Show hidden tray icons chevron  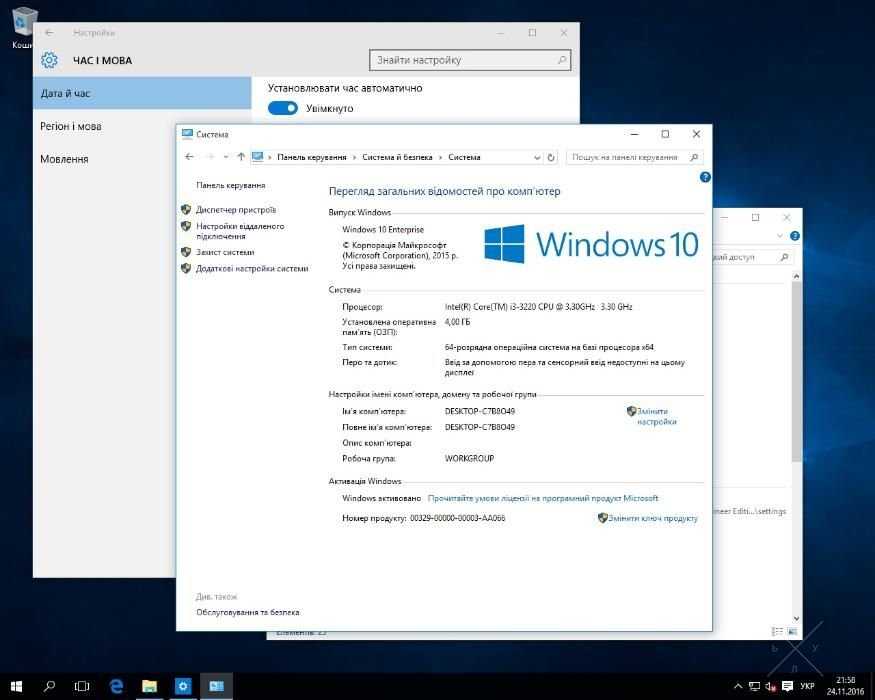[x=738, y=686]
